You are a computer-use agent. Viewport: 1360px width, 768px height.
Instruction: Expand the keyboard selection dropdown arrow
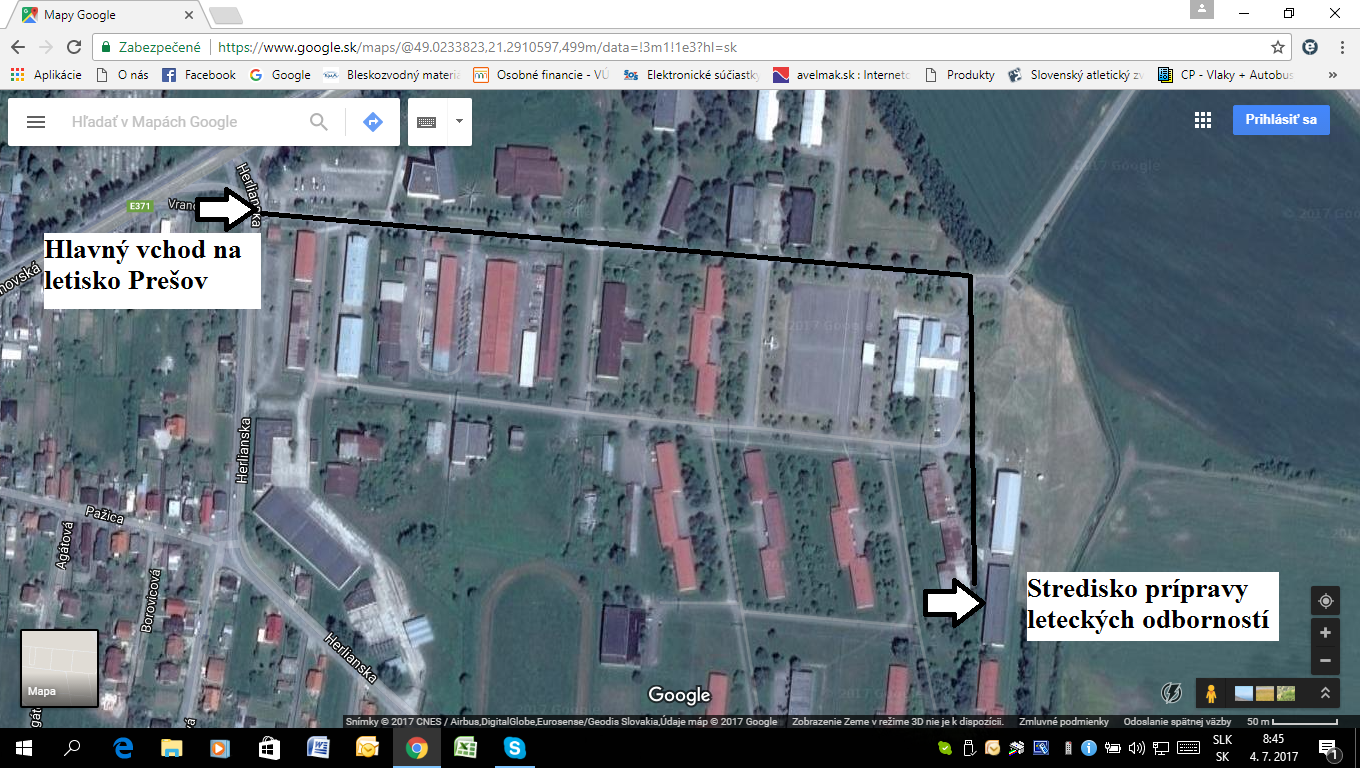point(457,121)
